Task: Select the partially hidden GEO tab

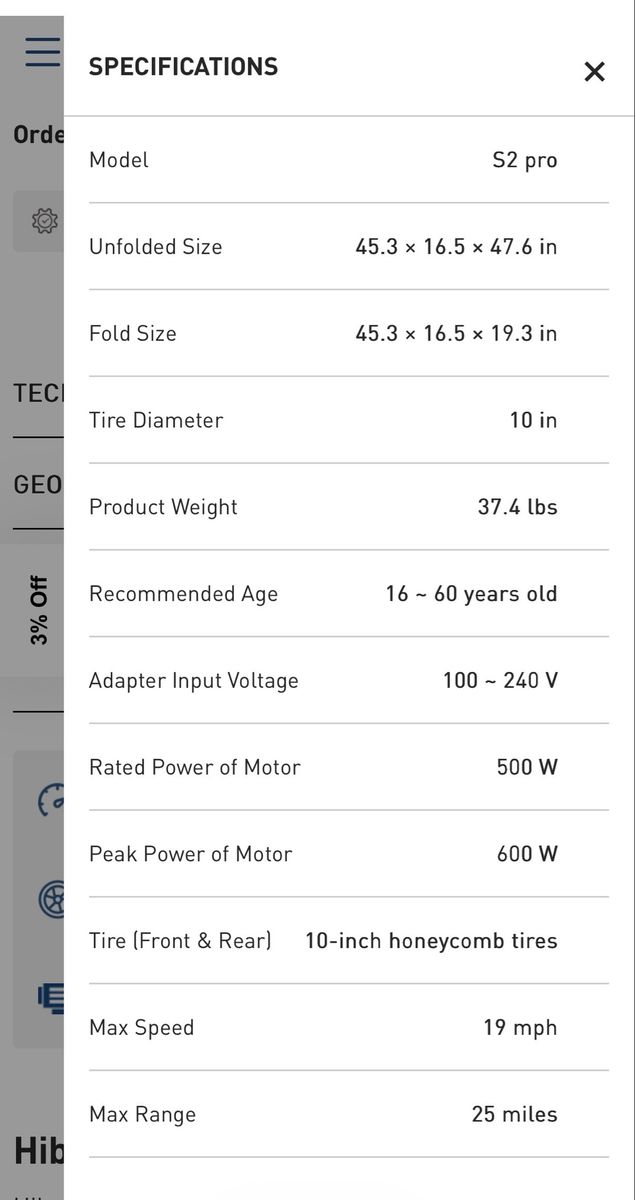Action: click(x=38, y=485)
